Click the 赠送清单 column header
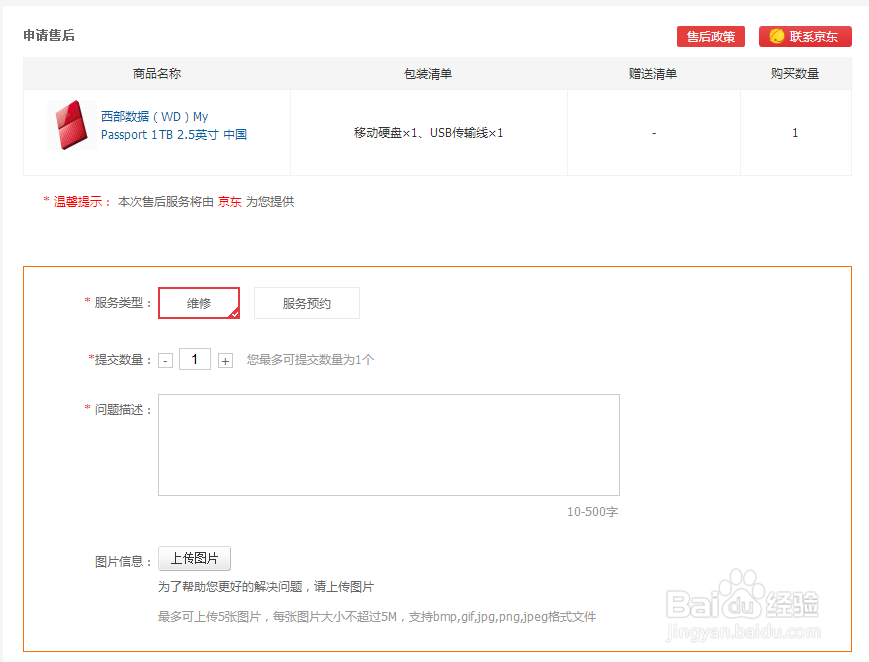Screen dimensions: 869x662 [x=653, y=74]
